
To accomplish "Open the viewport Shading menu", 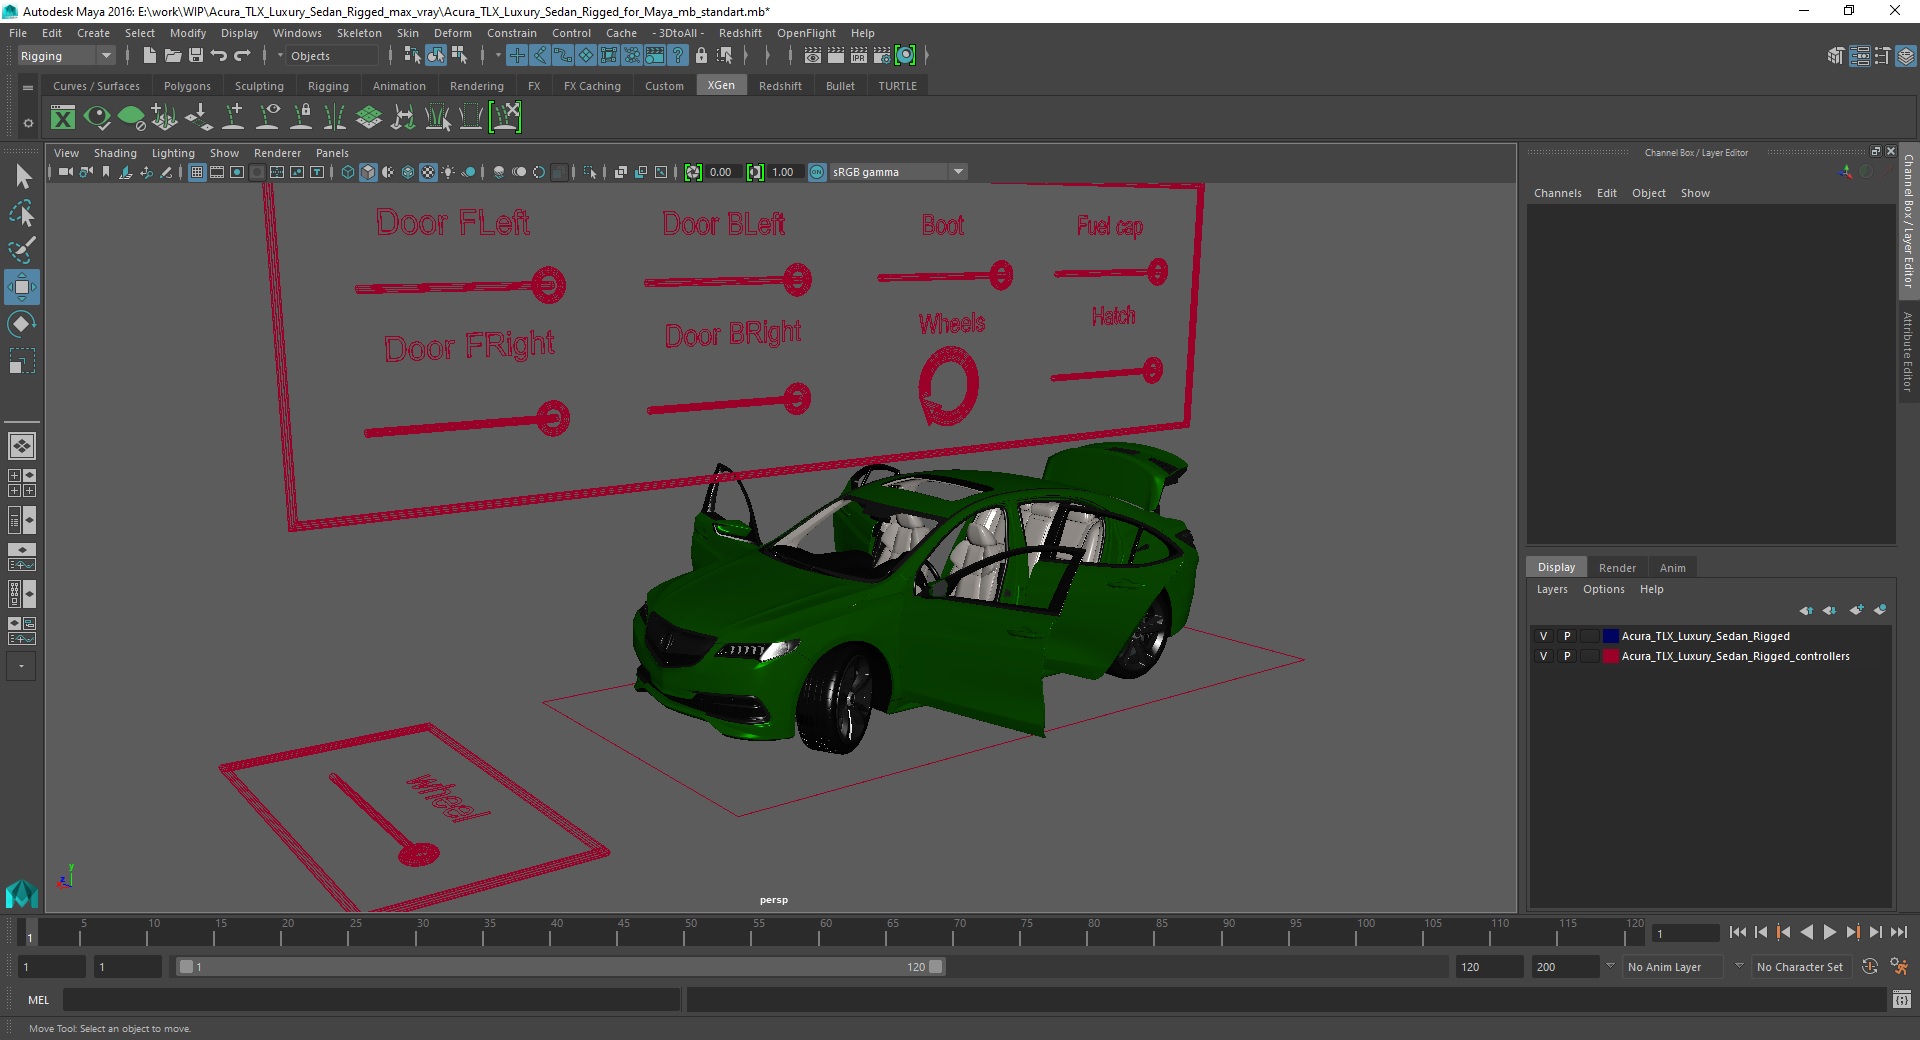I will pos(115,153).
